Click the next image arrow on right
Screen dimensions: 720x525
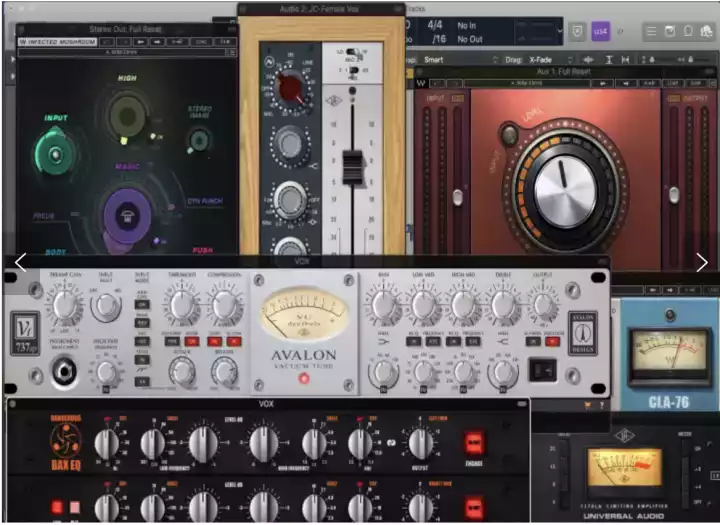[701, 263]
